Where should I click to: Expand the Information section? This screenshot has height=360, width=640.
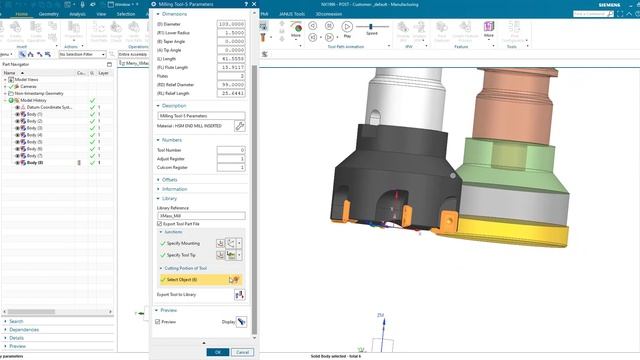click(158, 189)
